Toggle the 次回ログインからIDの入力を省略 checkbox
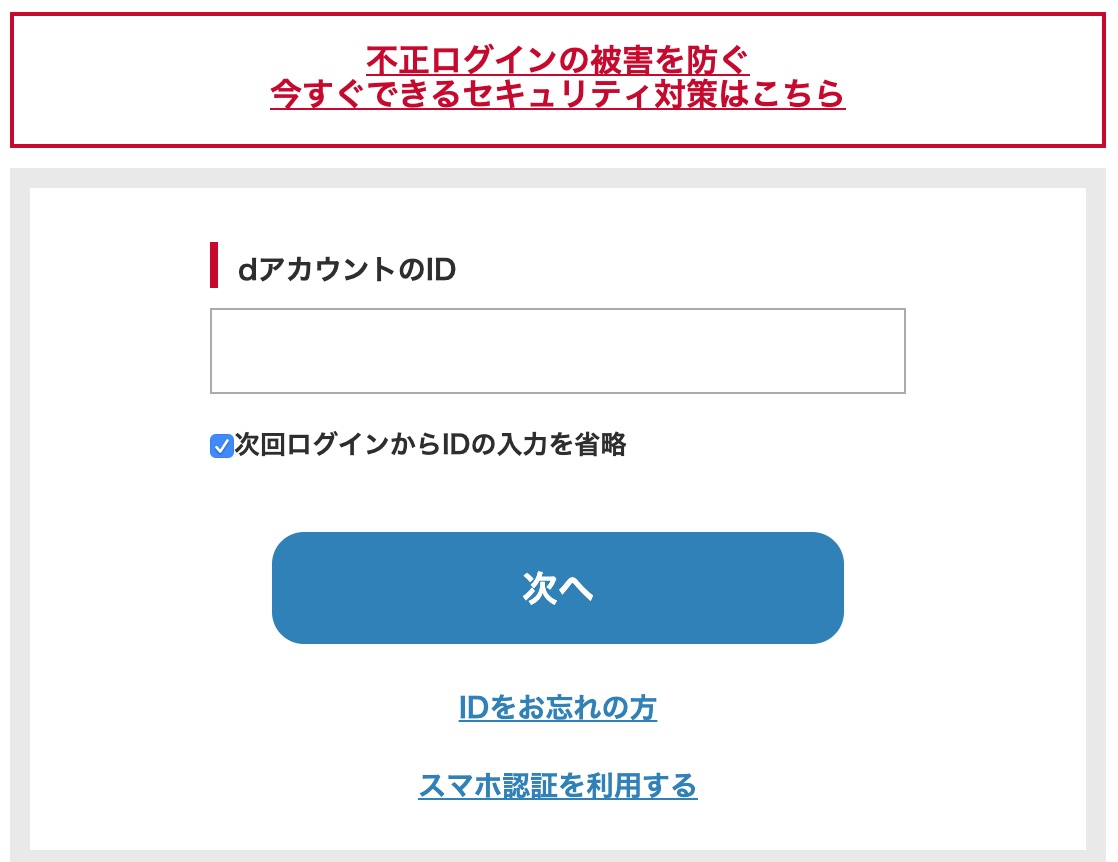The width and height of the screenshot is (1118, 862). [221, 446]
